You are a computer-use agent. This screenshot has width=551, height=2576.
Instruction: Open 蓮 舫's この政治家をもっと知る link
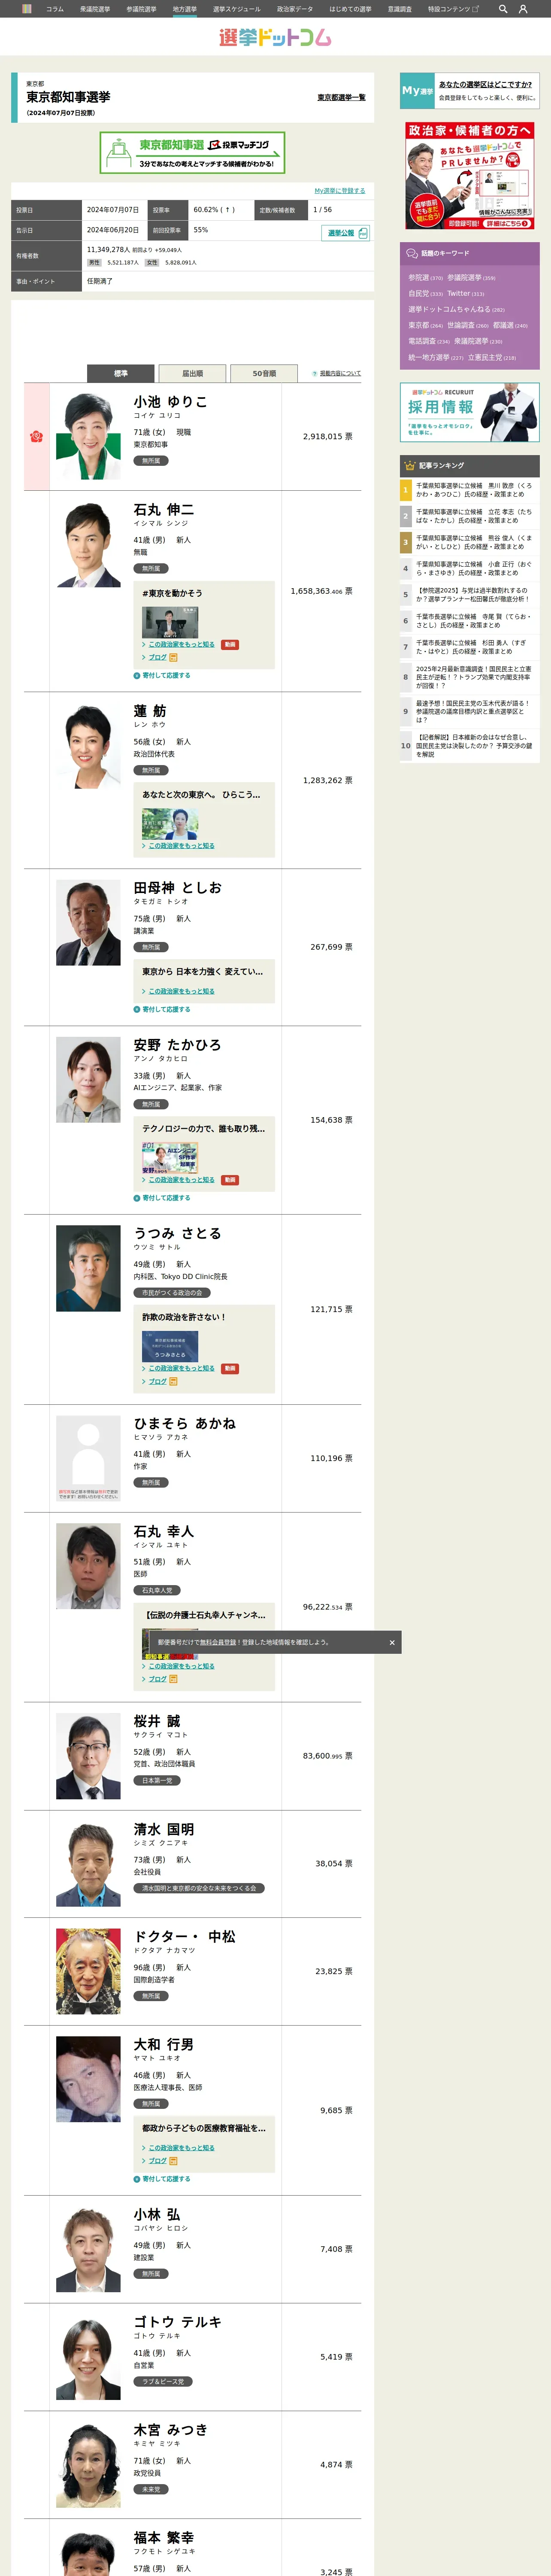click(x=181, y=846)
